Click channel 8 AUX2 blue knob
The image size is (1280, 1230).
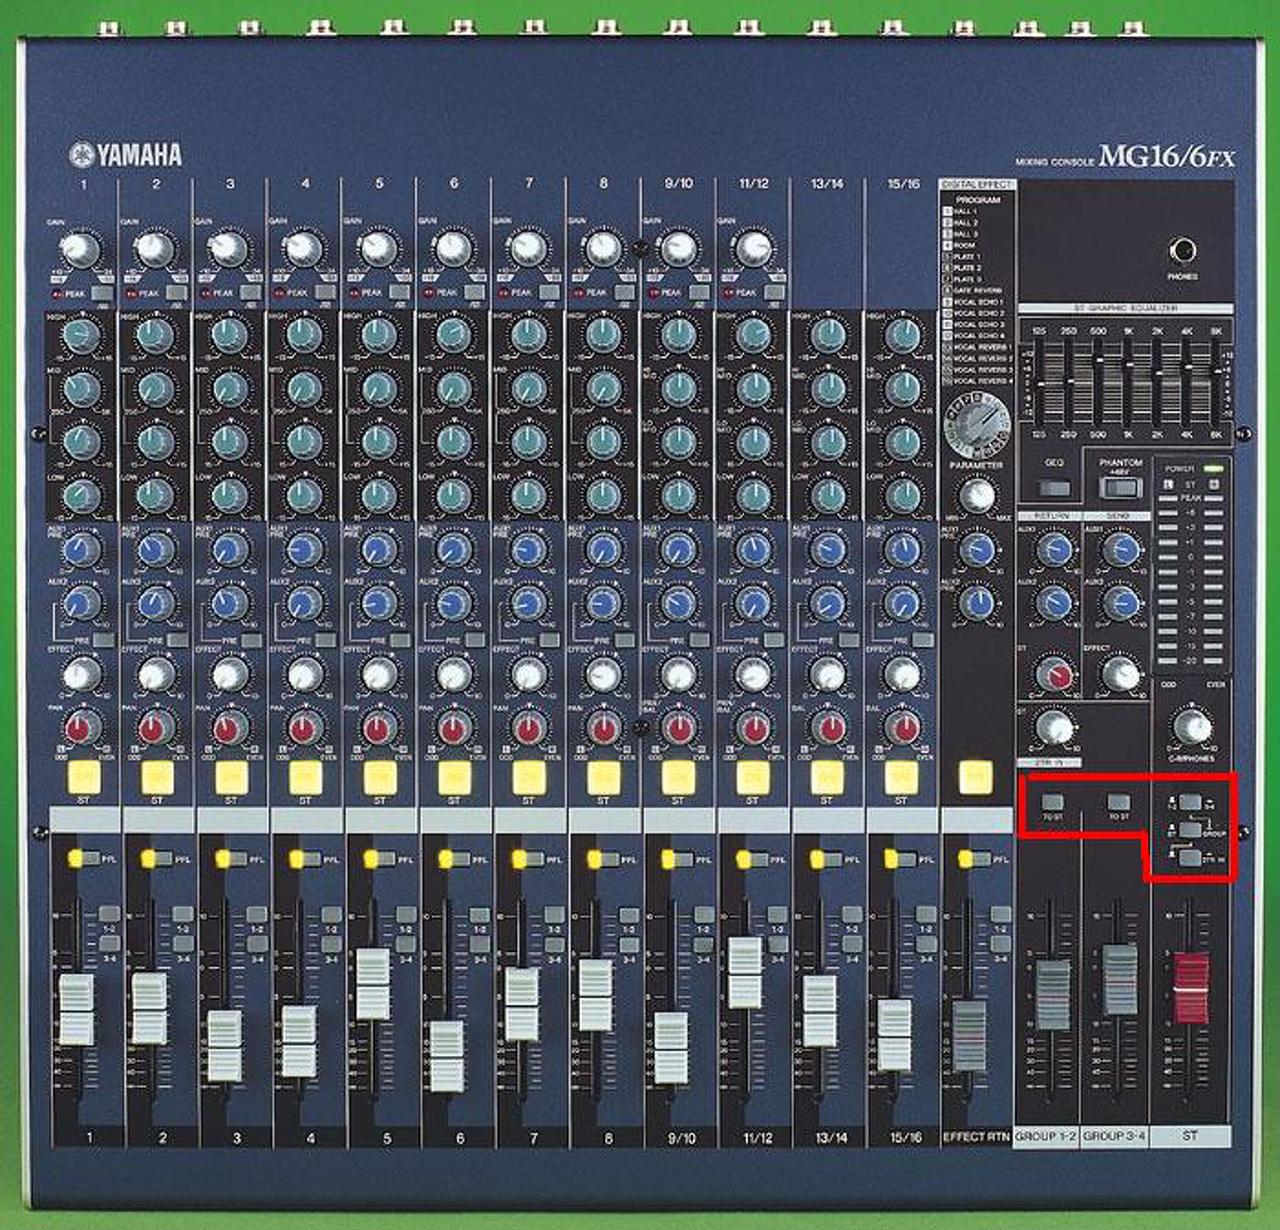tap(603, 602)
